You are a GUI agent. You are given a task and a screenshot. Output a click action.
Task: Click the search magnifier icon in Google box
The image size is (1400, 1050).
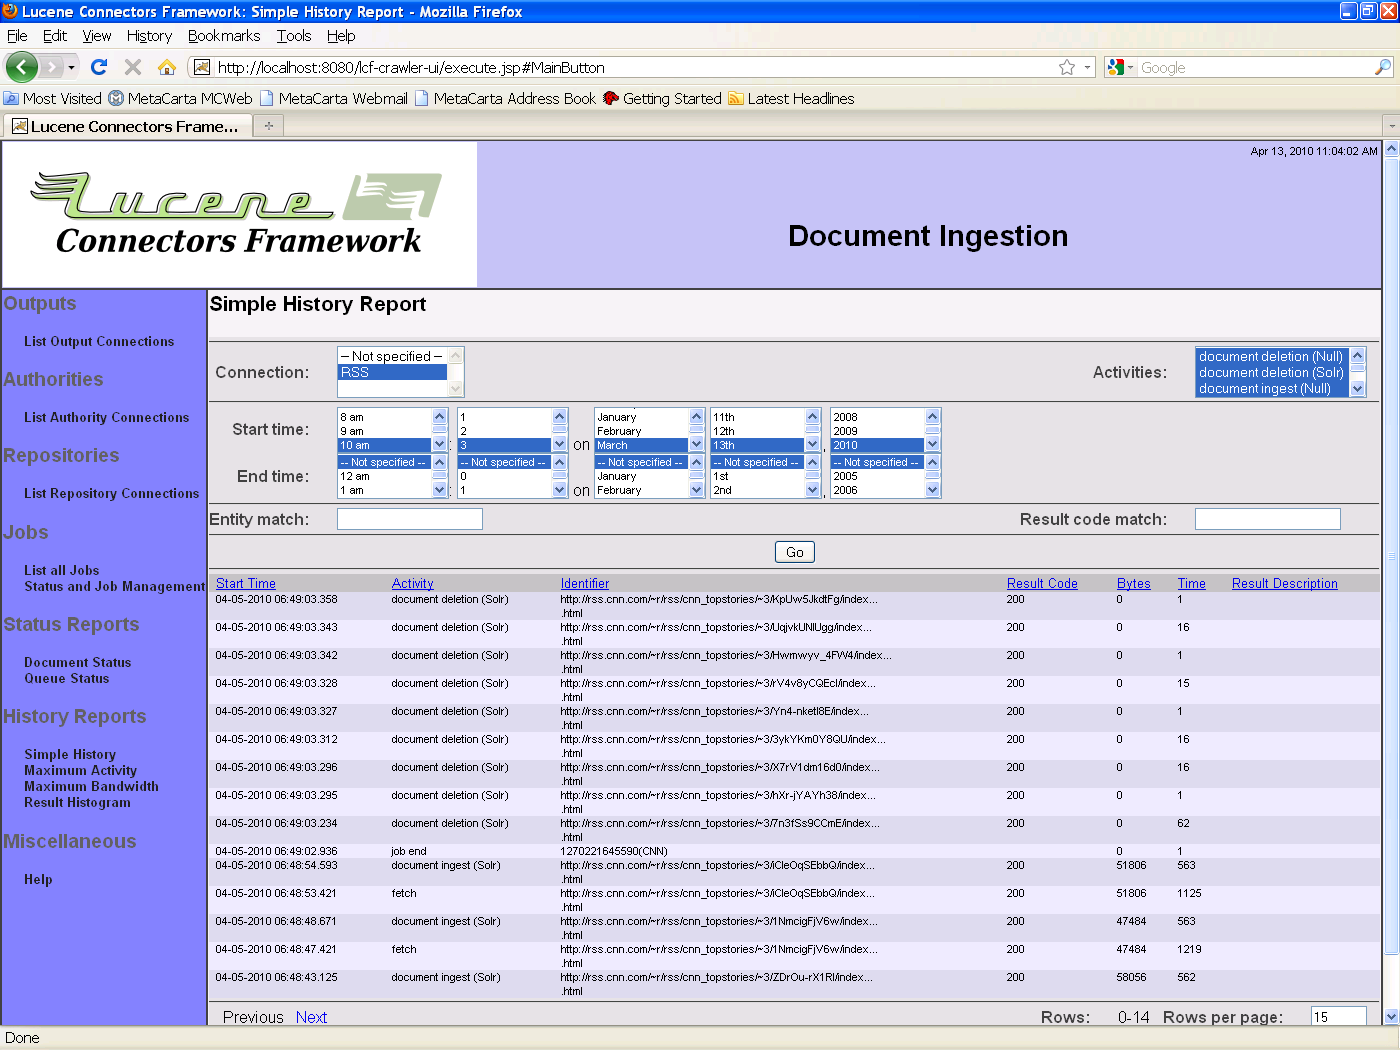pyautogui.click(x=1382, y=67)
